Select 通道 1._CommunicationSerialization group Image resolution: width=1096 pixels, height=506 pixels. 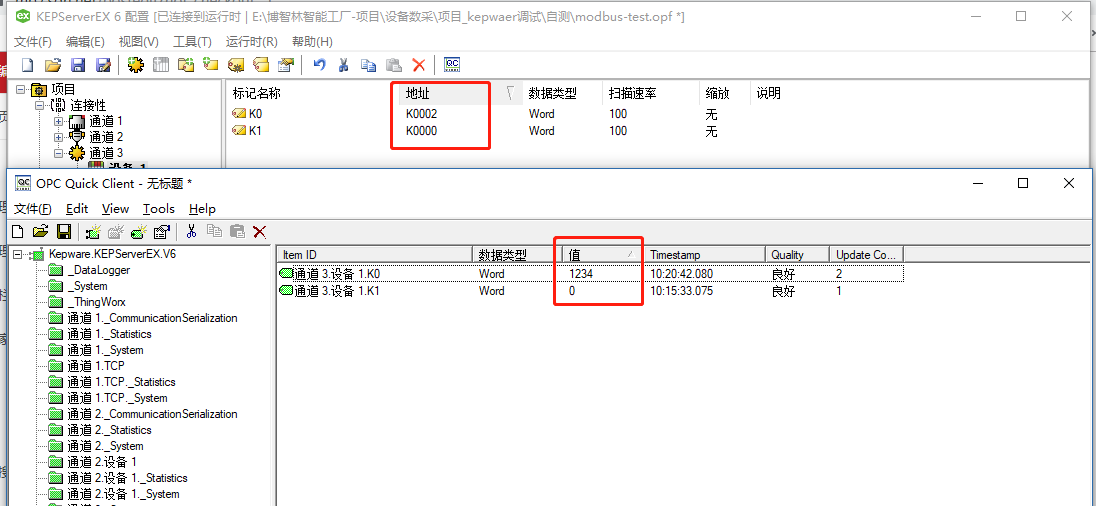152,318
